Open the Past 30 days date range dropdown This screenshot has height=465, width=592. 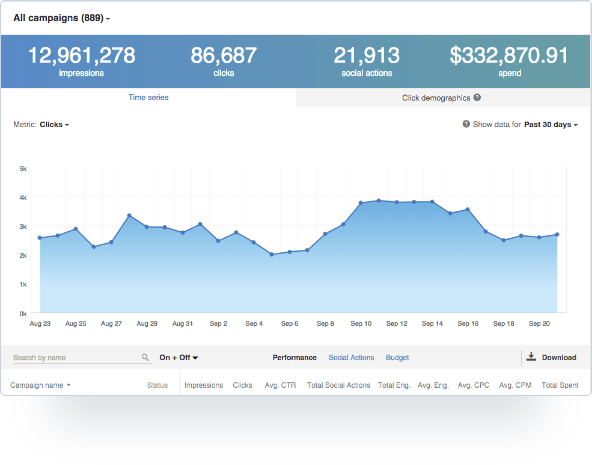coord(551,124)
